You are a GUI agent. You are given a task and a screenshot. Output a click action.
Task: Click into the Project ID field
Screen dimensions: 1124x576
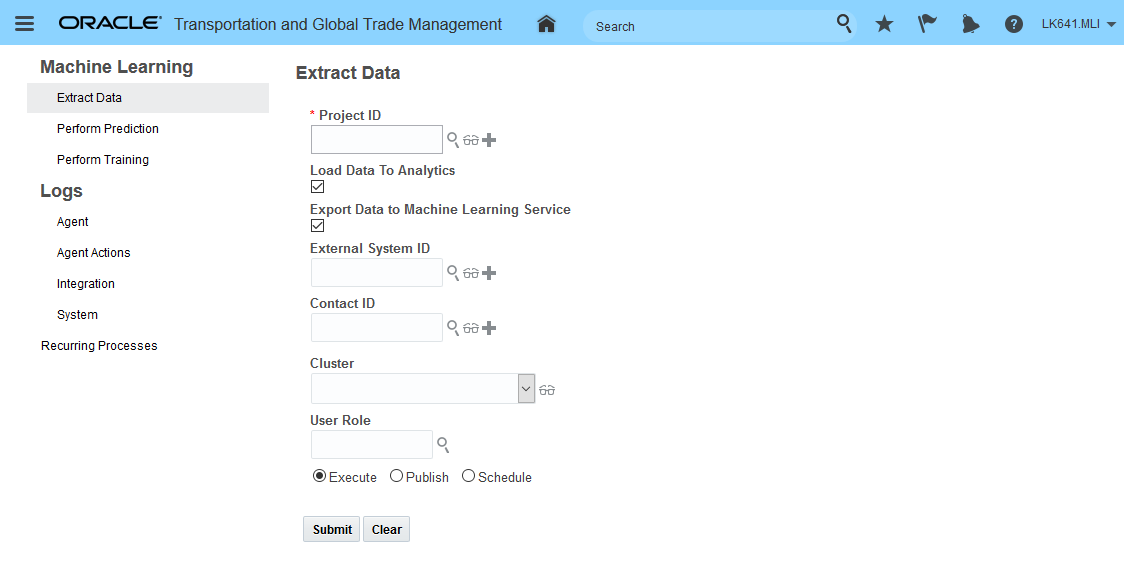coord(376,140)
